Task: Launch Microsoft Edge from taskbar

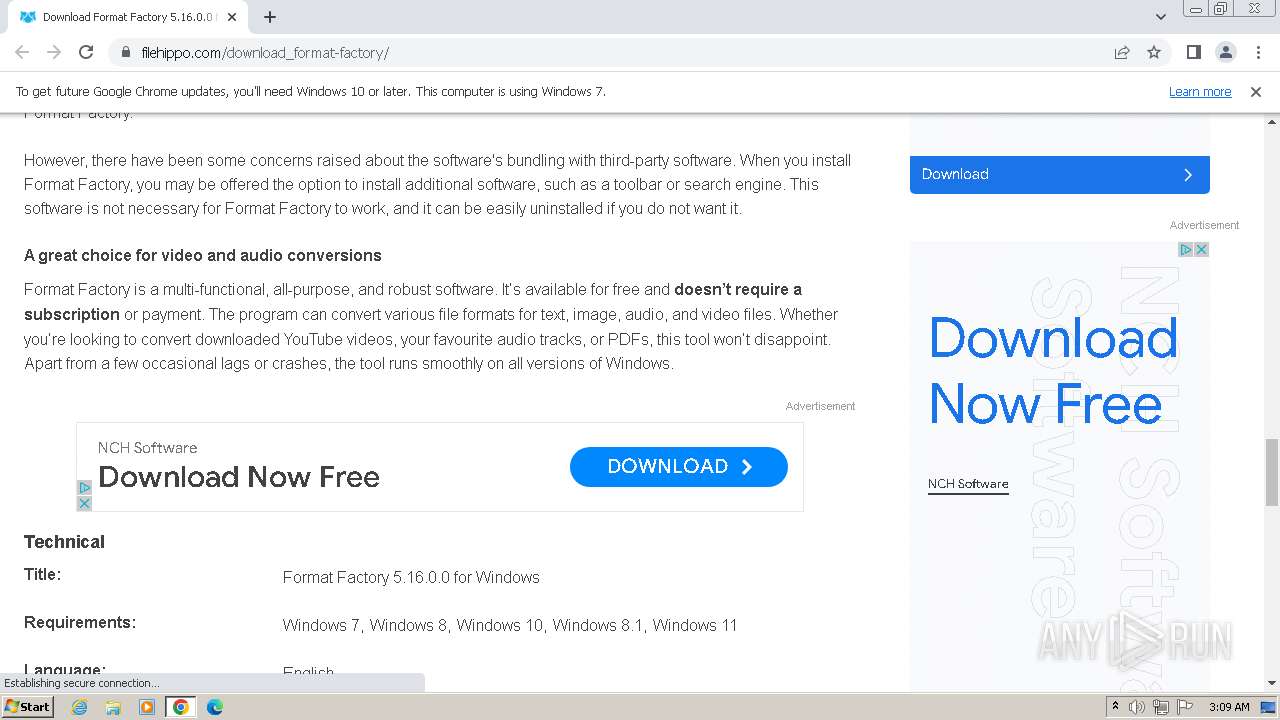Action: pos(215,707)
